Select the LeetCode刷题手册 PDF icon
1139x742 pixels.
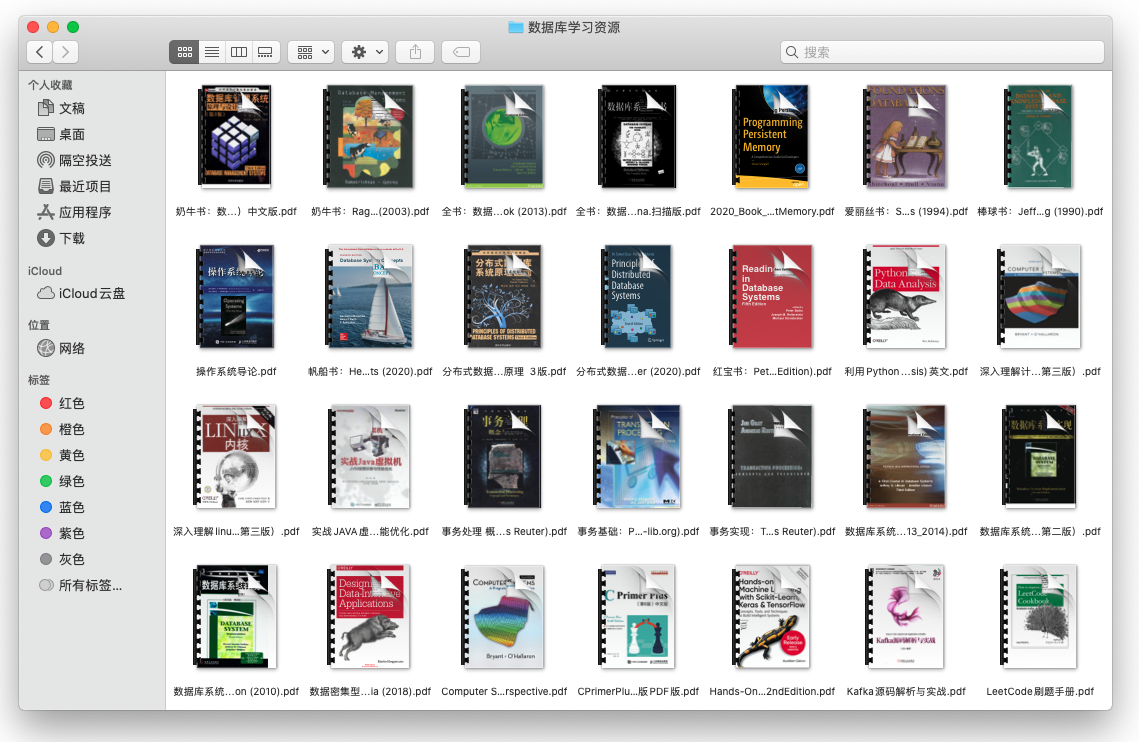coord(1039,616)
